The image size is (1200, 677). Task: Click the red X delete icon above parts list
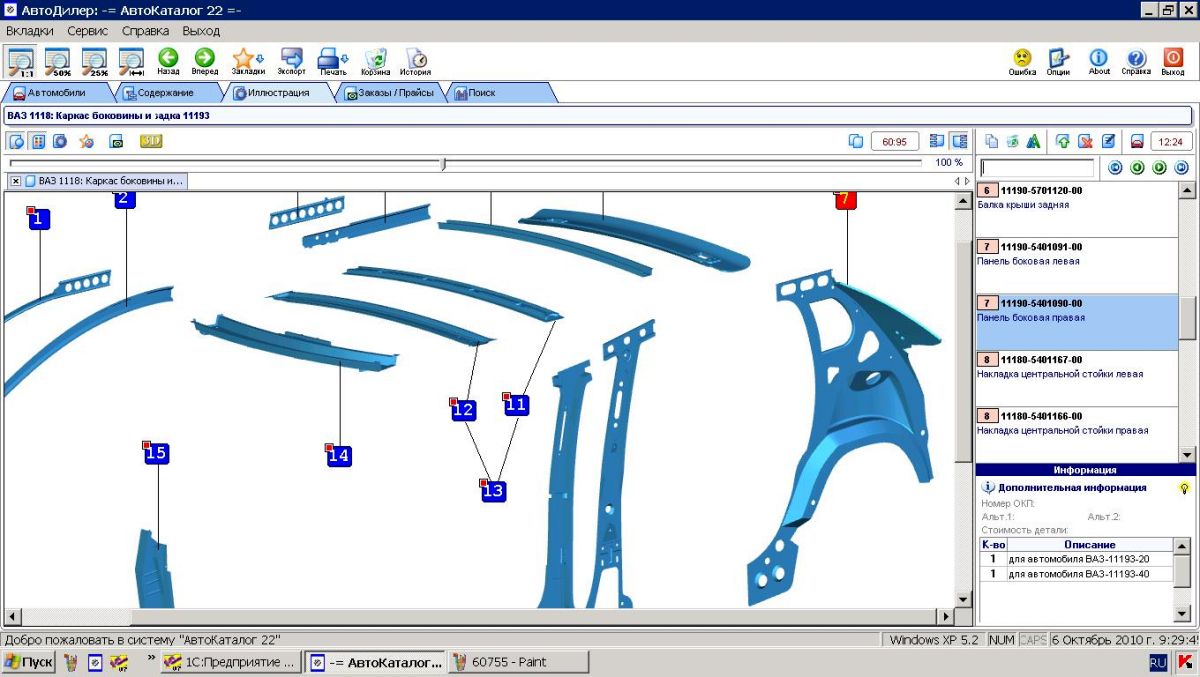1085,141
